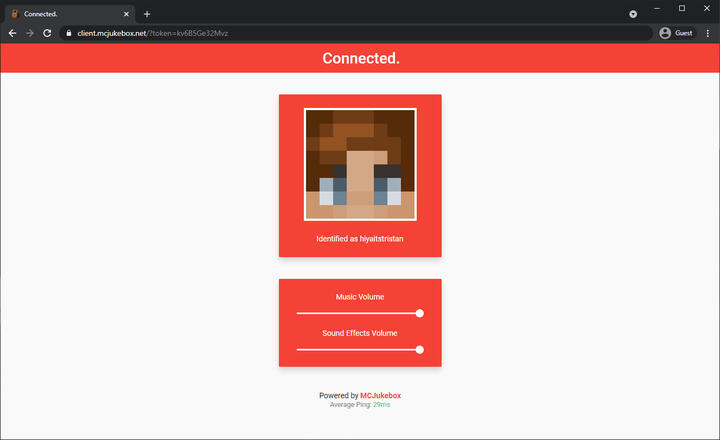
Task: Click the Music Volume slider handle
Action: pos(420,313)
